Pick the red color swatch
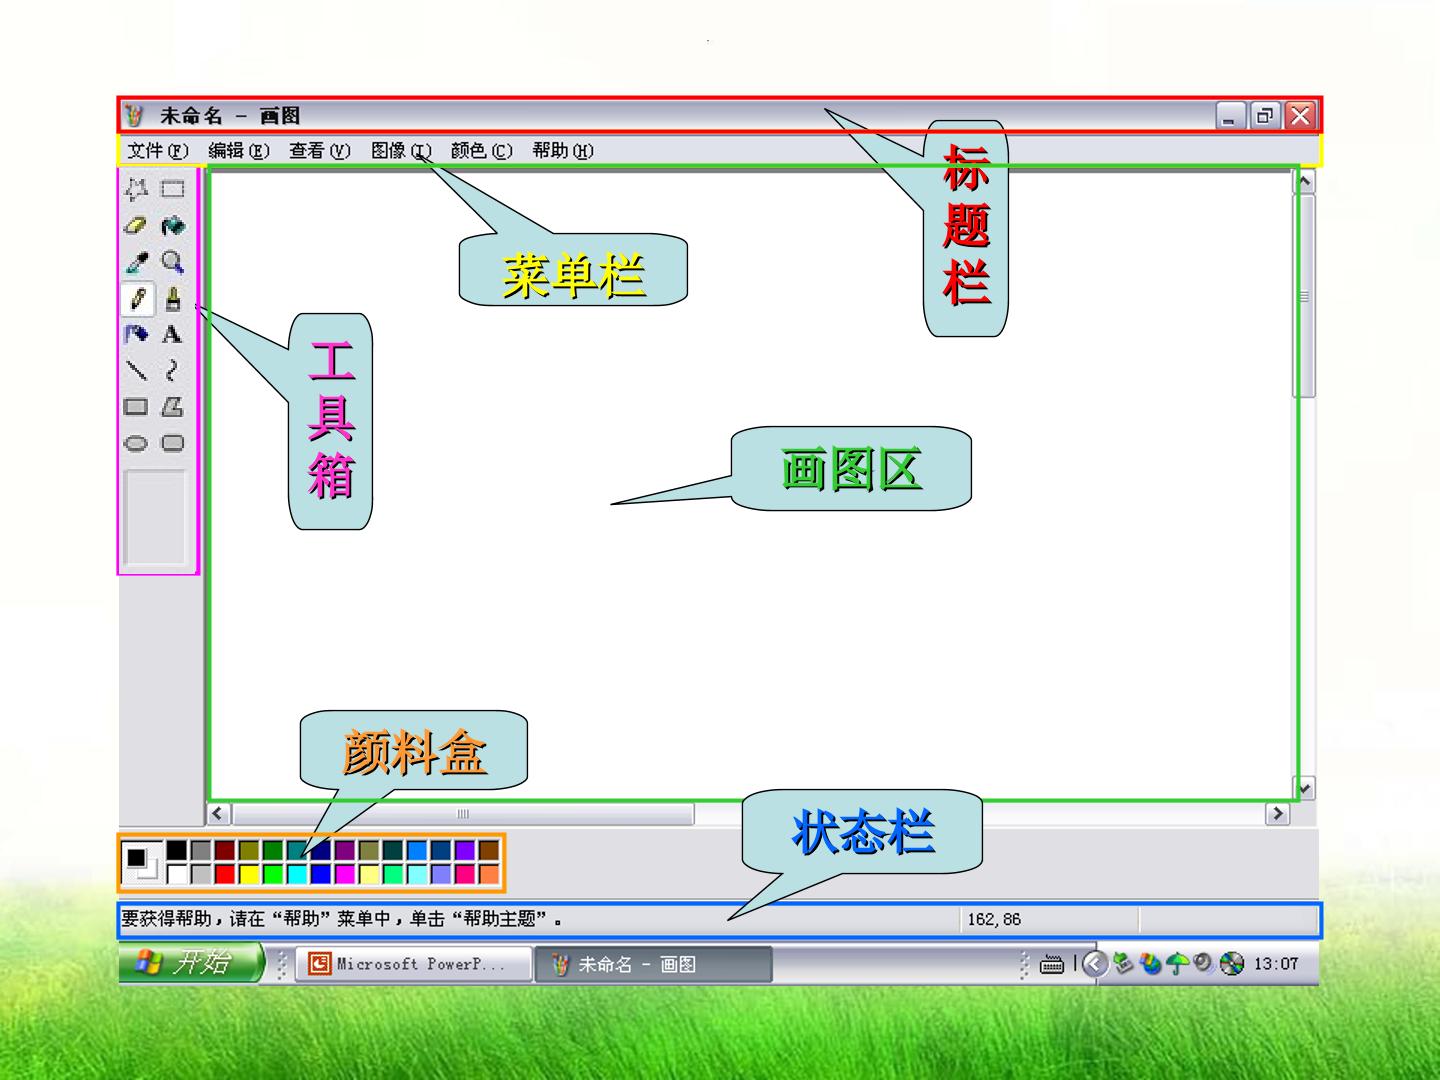The height and width of the screenshot is (1080, 1440). (225, 874)
